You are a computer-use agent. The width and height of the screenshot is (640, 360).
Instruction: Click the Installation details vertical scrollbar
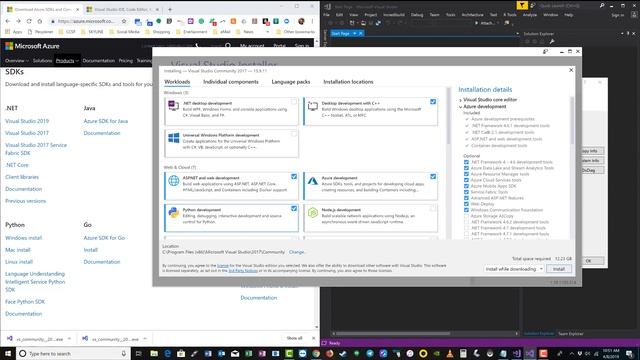click(x=571, y=120)
